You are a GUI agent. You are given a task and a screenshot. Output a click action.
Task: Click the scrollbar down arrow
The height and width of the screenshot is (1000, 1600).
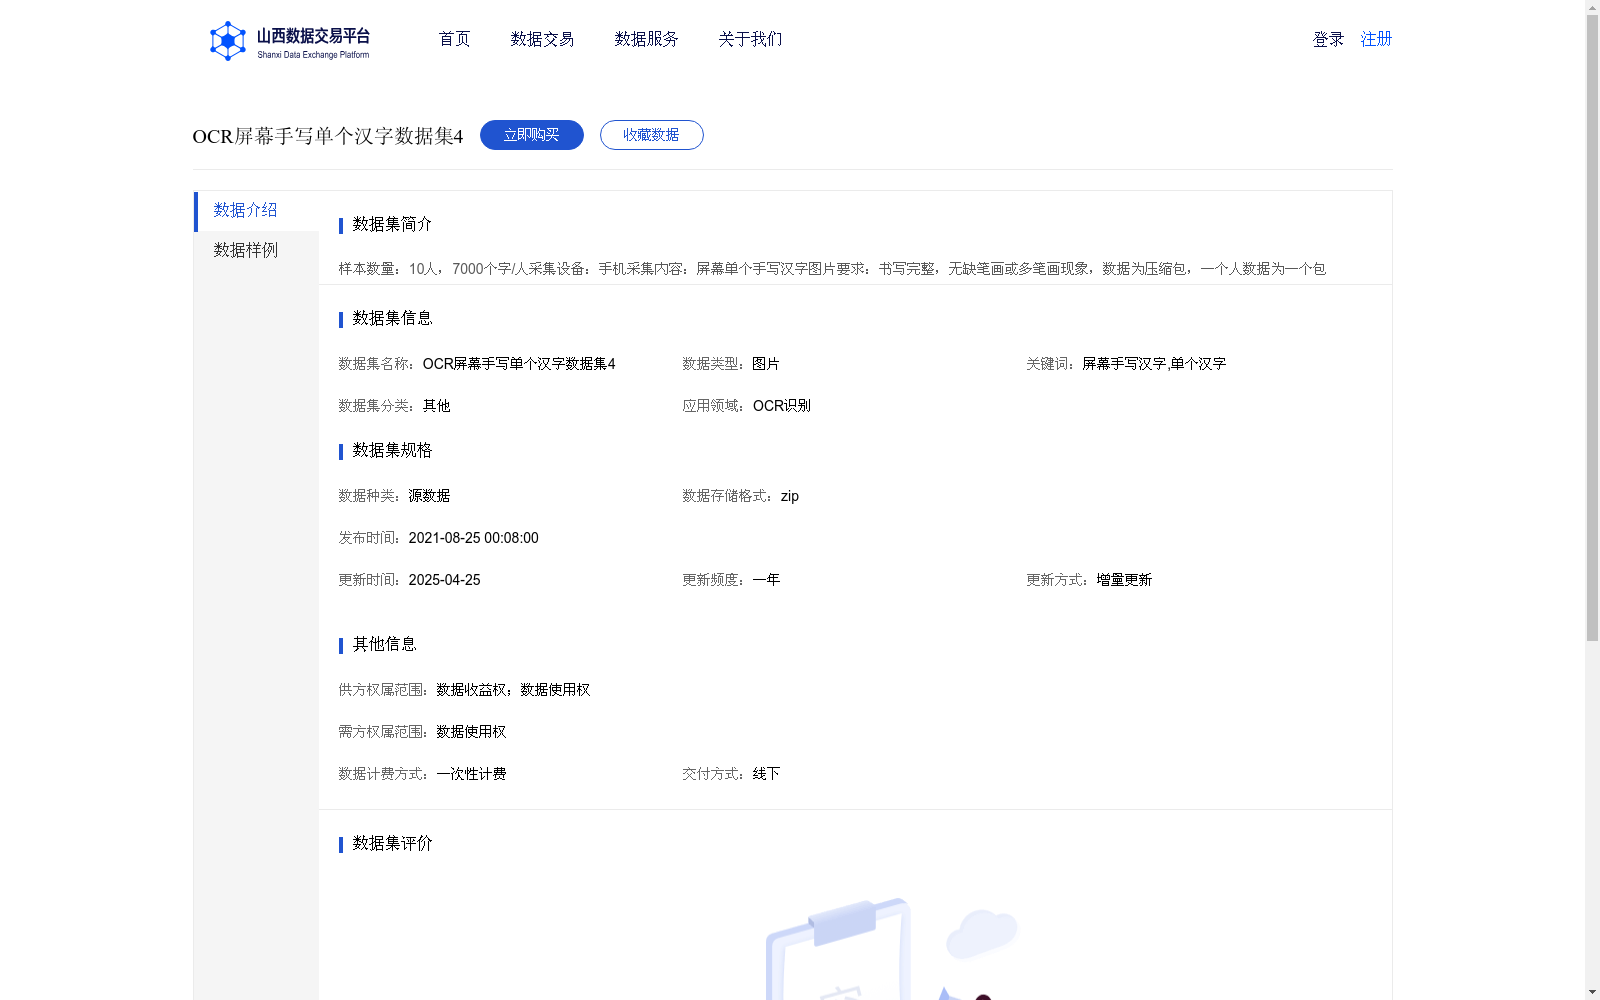click(1592, 992)
